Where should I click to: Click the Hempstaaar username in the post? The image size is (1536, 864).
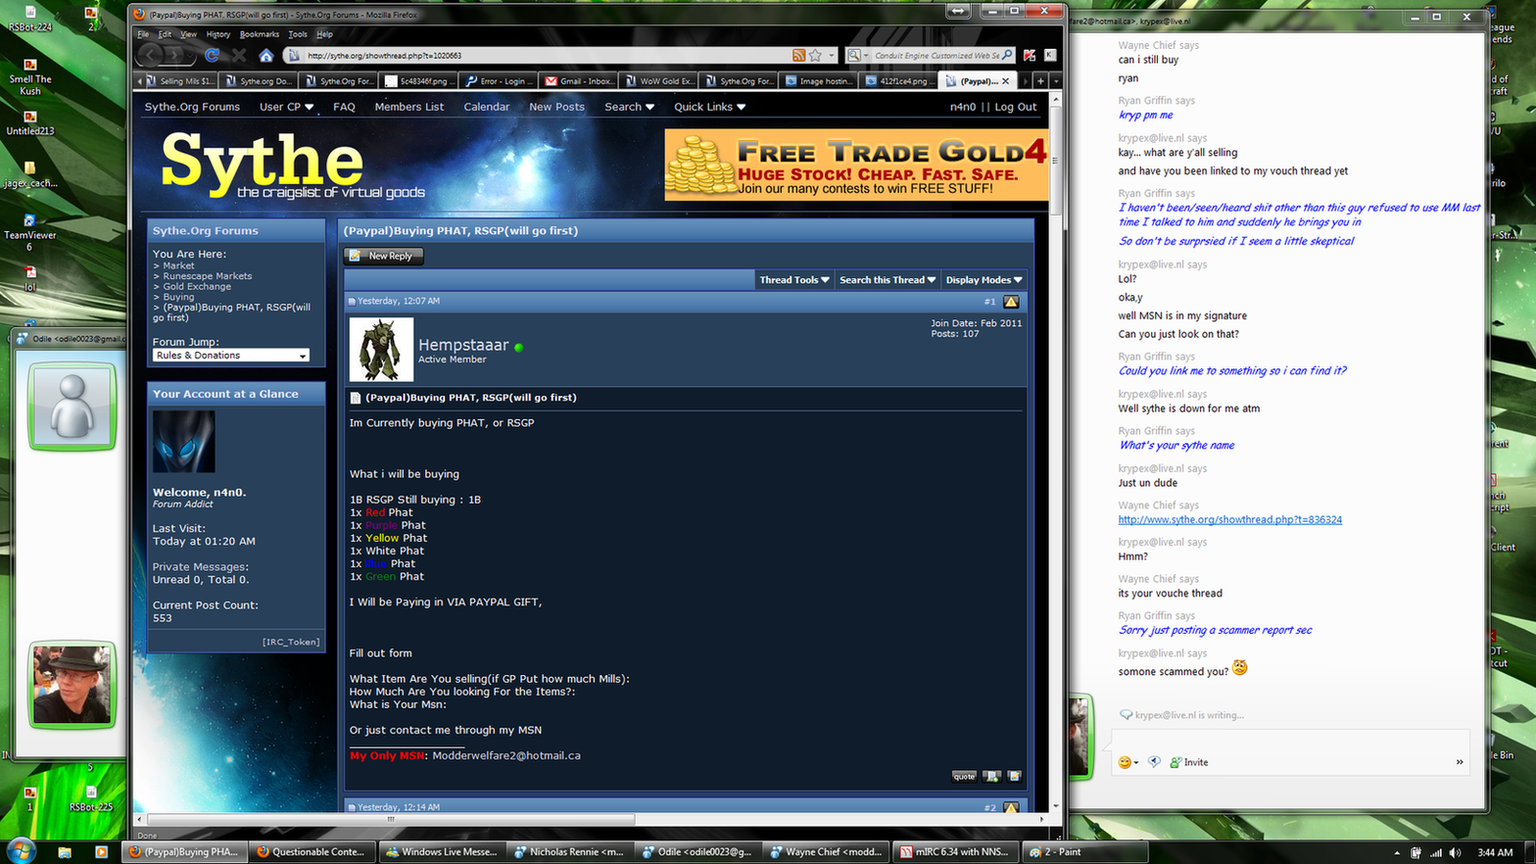[x=463, y=345]
